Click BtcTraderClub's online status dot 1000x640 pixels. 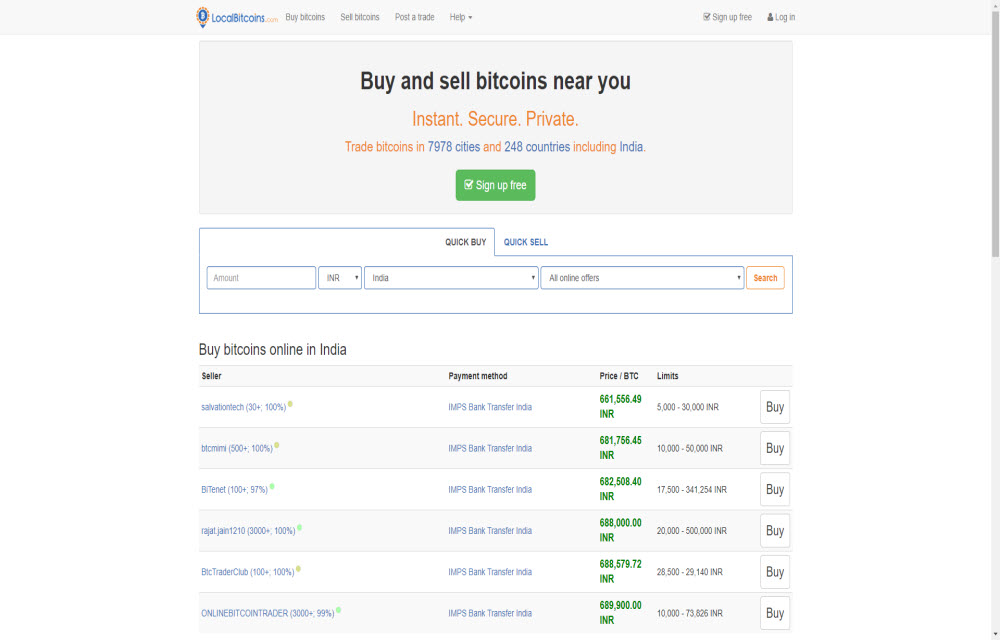(298, 569)
